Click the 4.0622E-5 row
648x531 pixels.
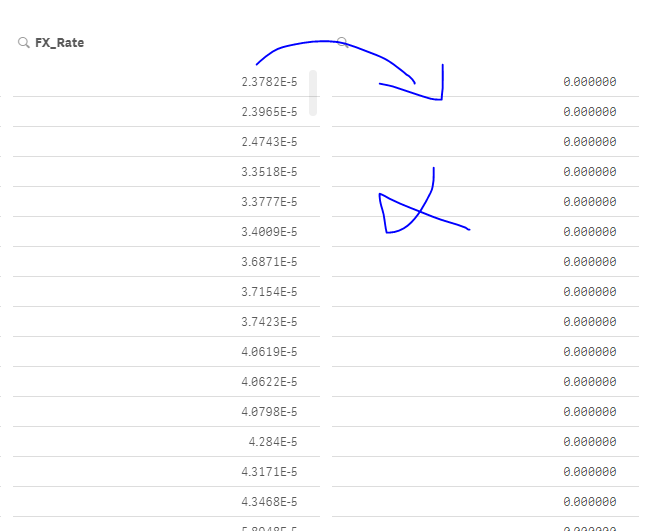(x=269, y=382)
